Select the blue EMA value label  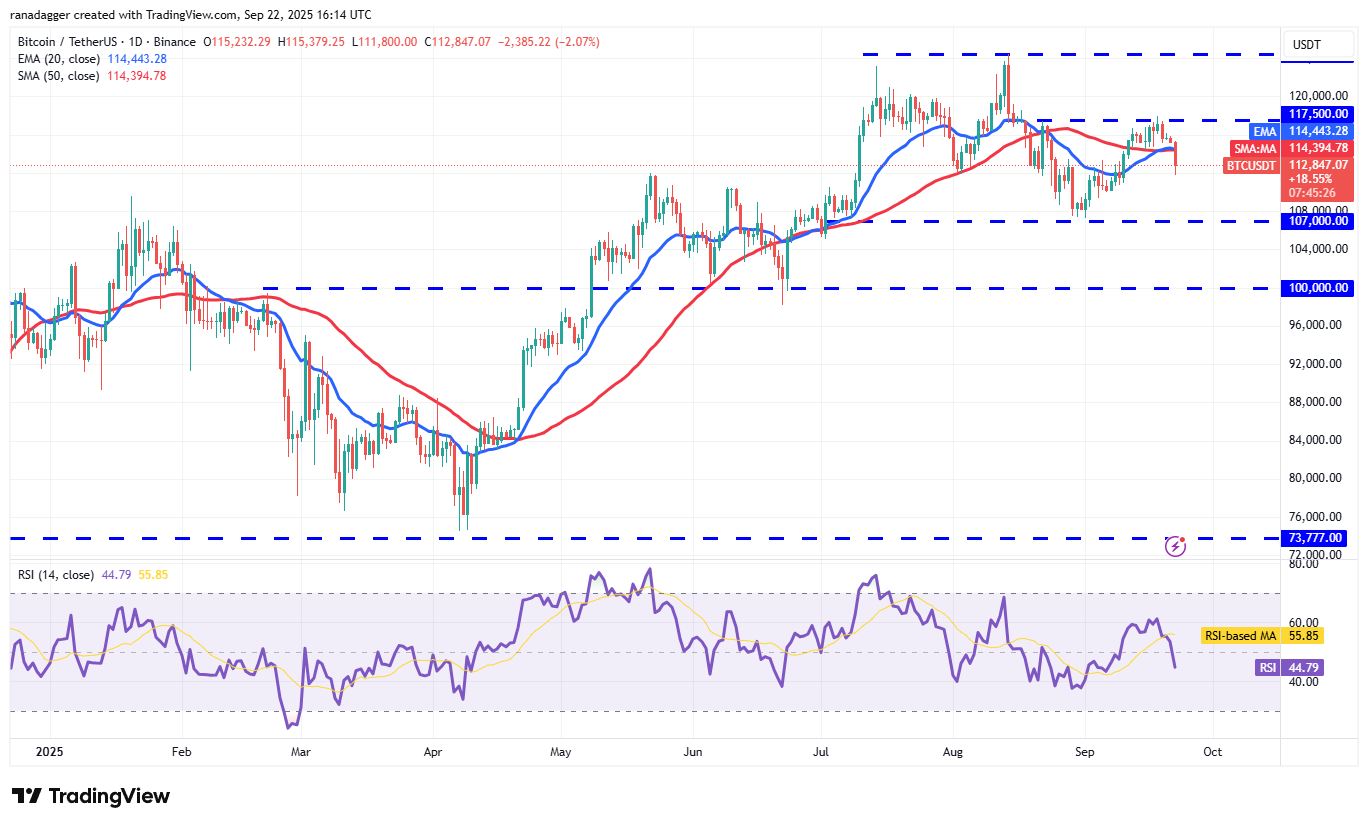[1317, 130]
